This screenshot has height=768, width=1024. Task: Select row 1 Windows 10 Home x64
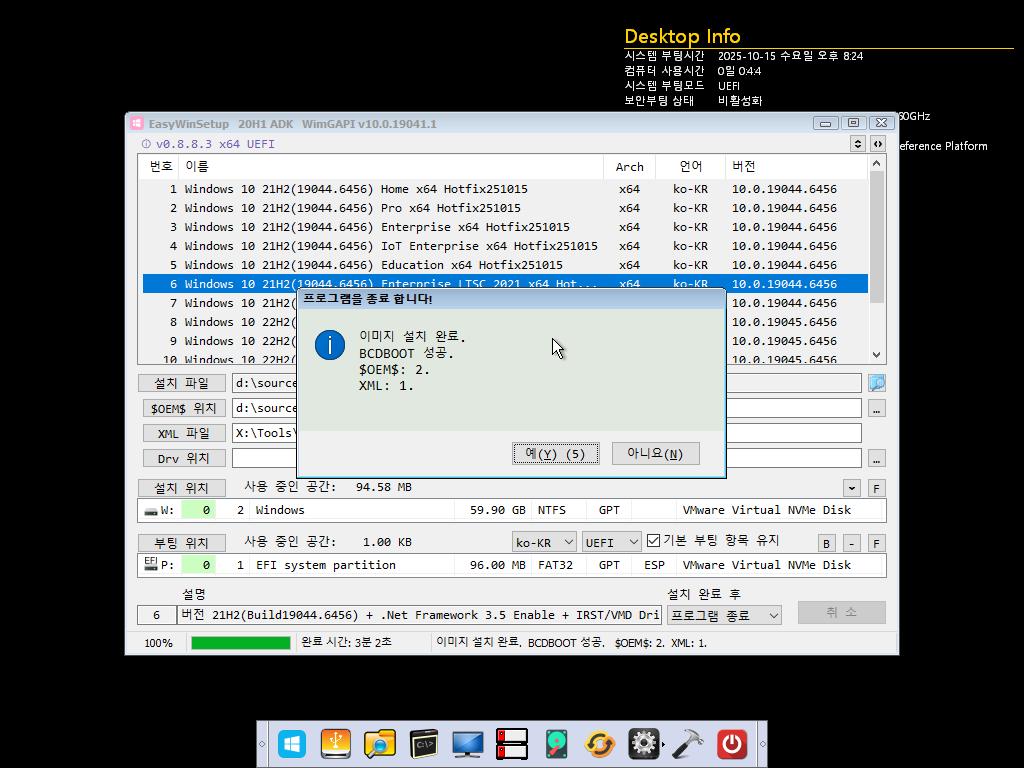click(x=505, y=189)
